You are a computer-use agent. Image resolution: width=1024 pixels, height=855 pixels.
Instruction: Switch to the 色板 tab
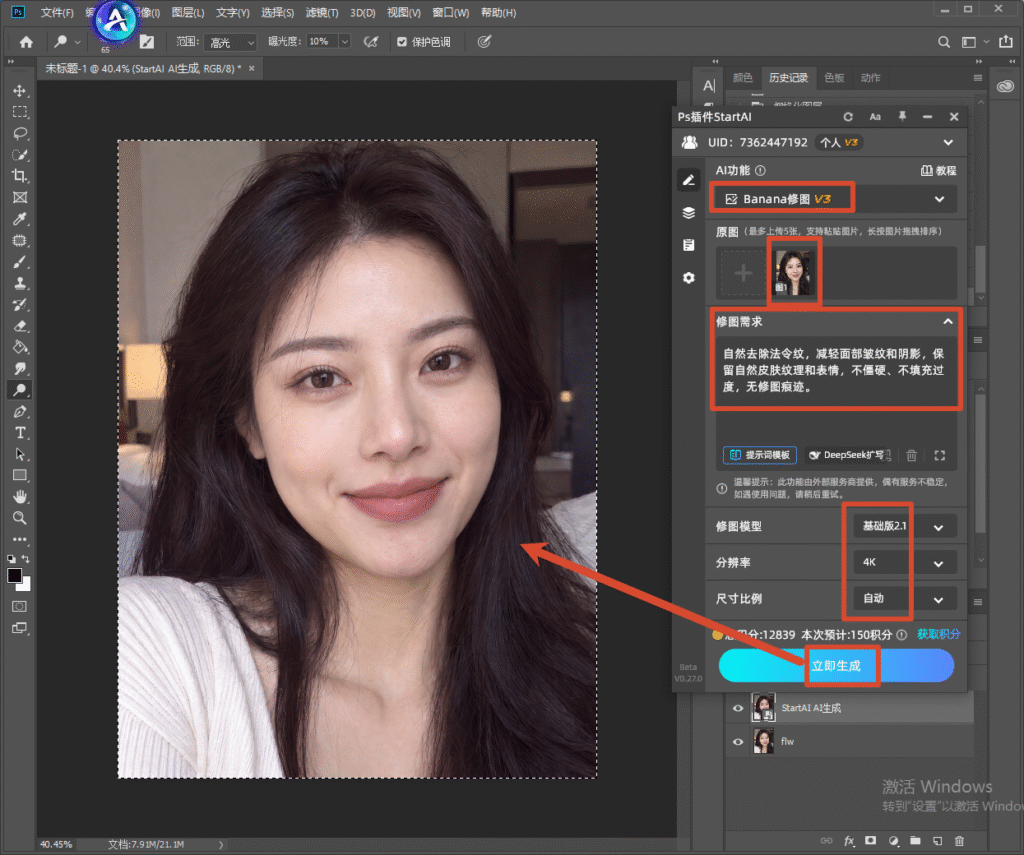tap(834, 78)
